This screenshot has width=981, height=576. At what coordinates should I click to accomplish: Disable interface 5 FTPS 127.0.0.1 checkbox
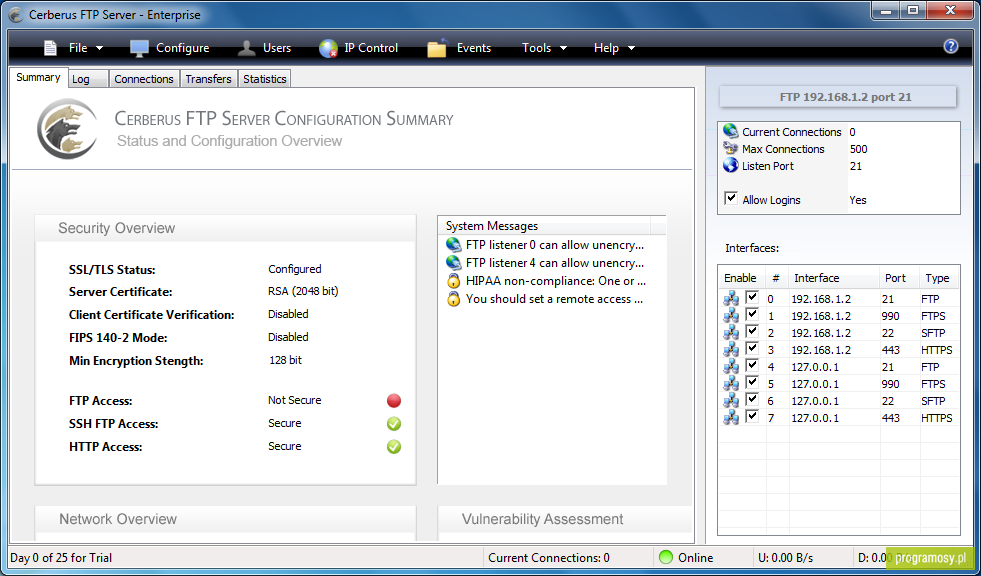(752, 382)
